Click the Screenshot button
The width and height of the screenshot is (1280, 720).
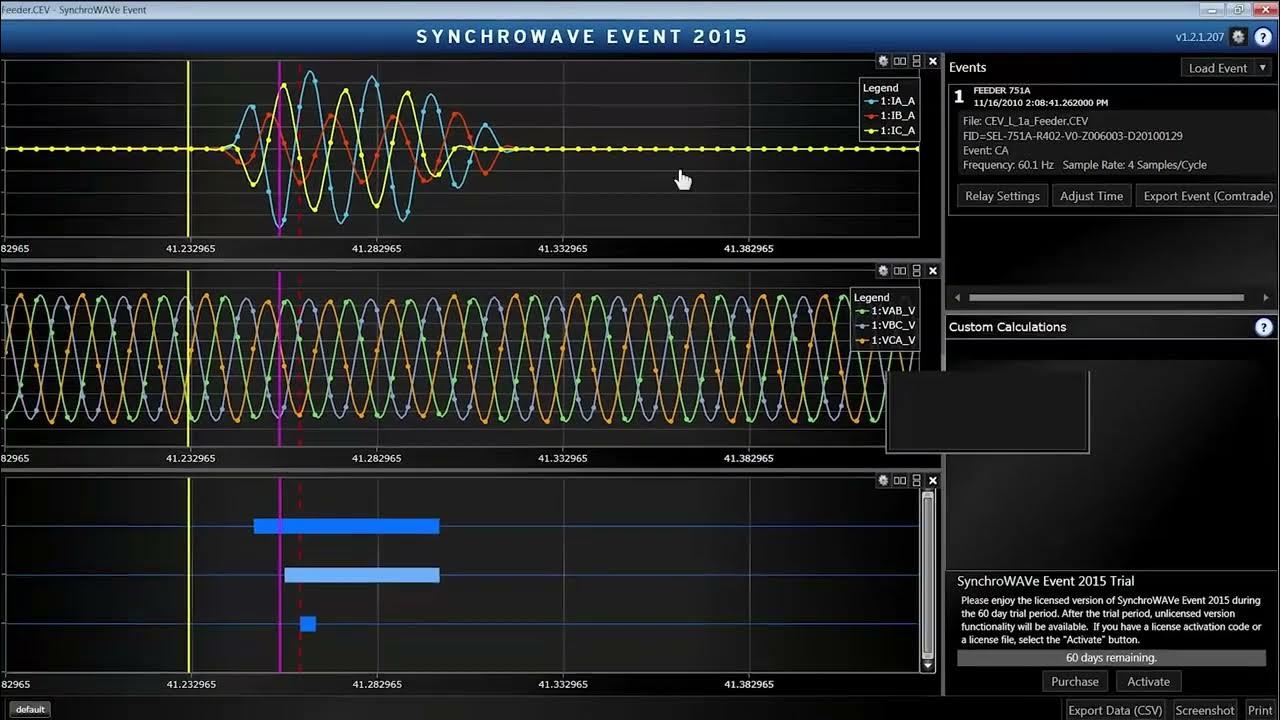coord(1204,710)
